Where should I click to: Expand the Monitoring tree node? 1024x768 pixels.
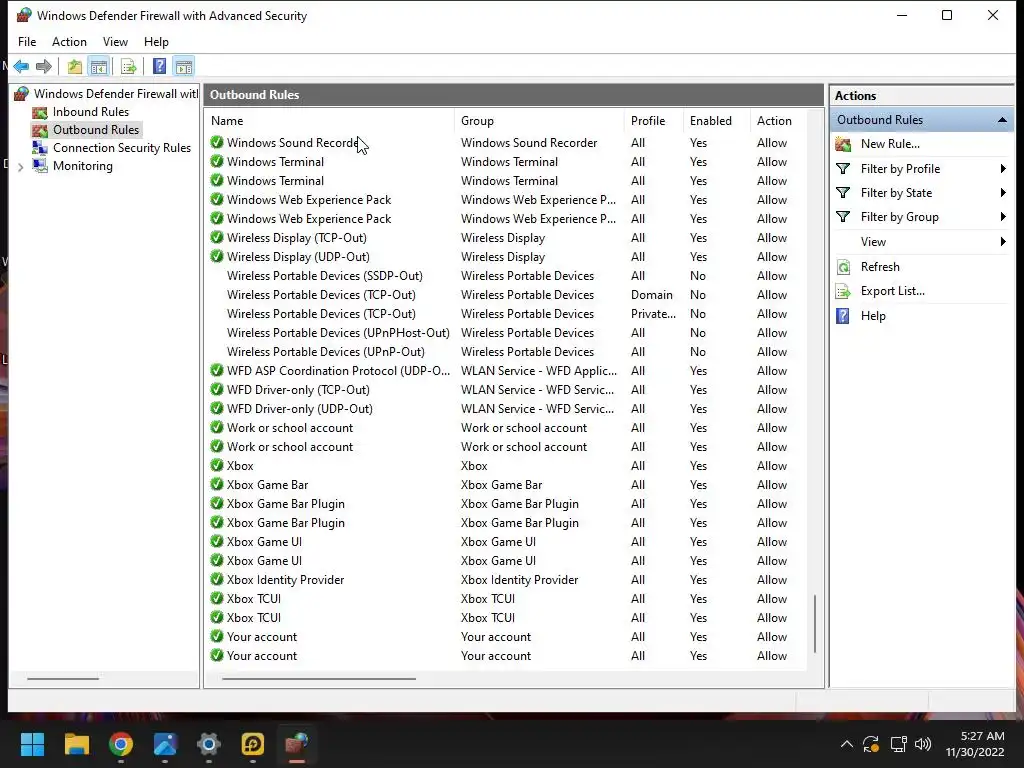point(21,167)
